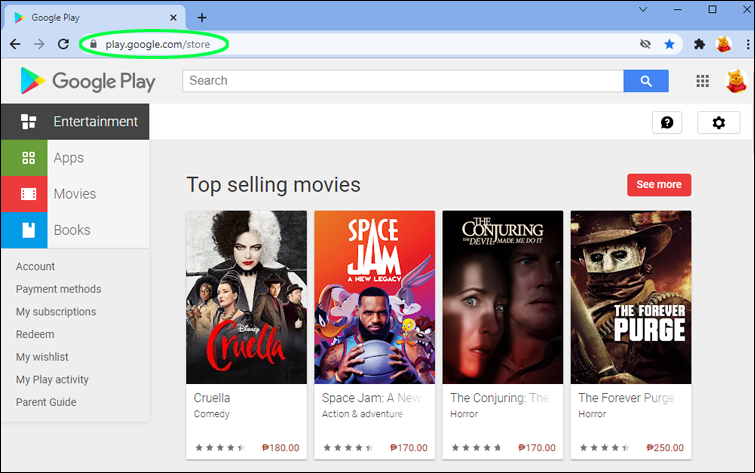The width and height of the screenshot is (755, 473).
Task: Open the Extensions puzzle piece icon
Action: point(699,44)
